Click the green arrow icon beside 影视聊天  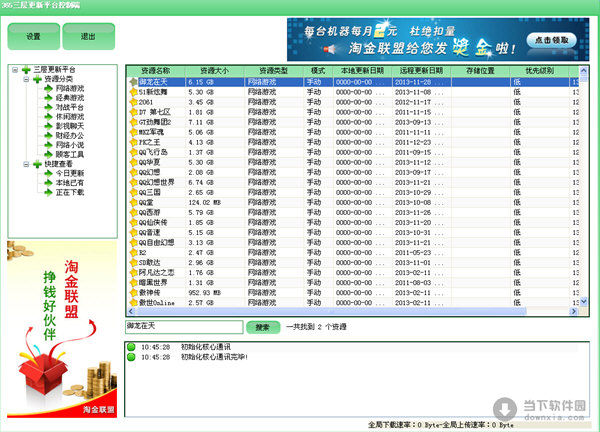(x=48, y=126)
